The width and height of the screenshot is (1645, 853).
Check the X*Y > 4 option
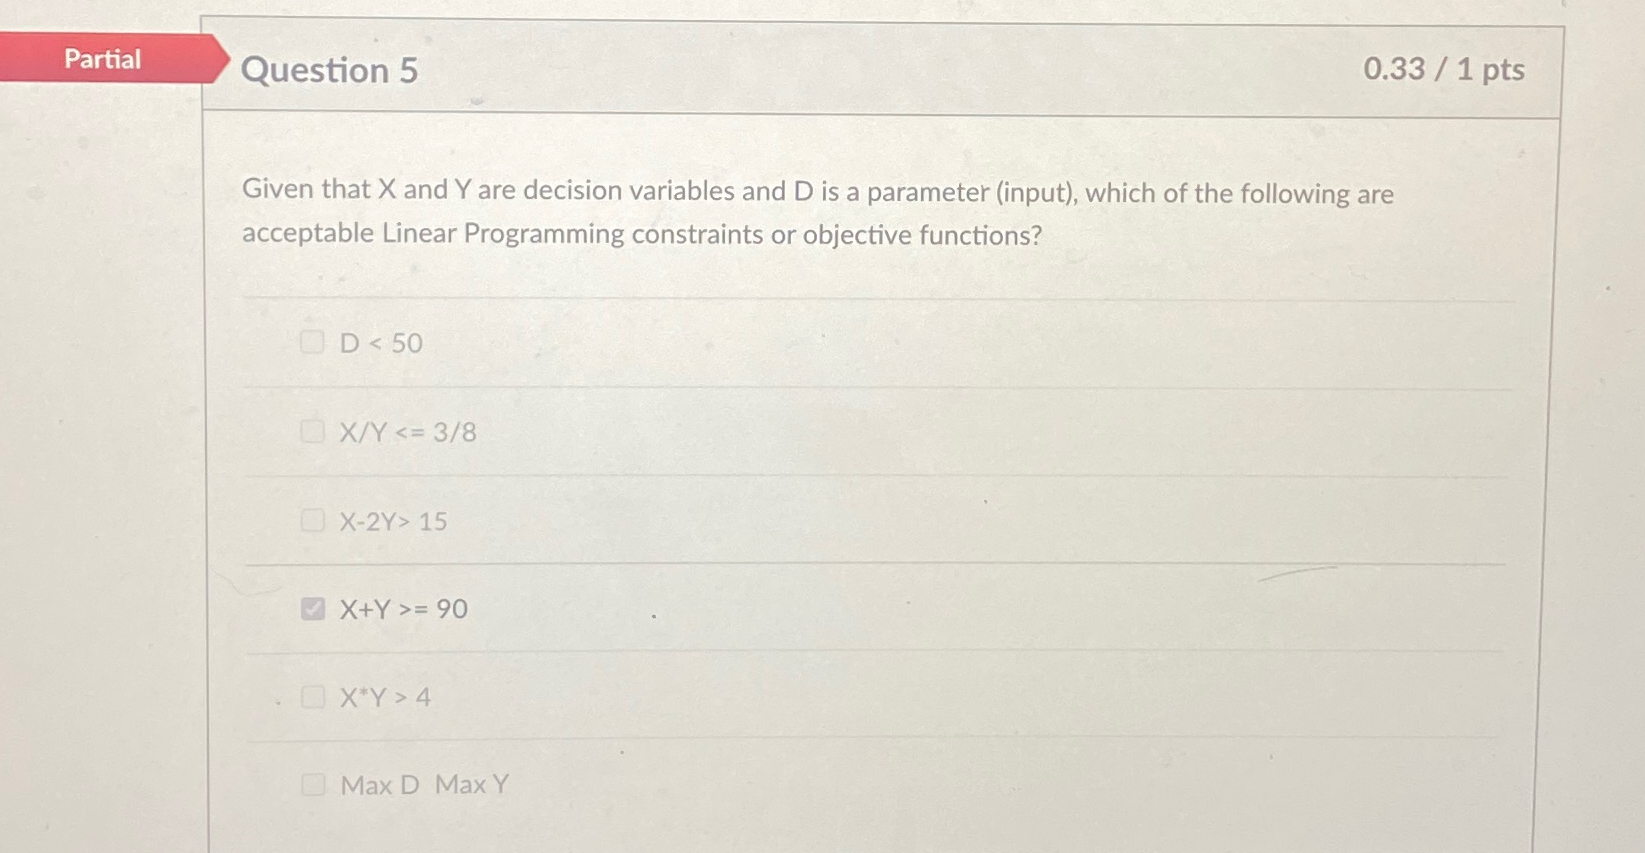tap(312, 696)
